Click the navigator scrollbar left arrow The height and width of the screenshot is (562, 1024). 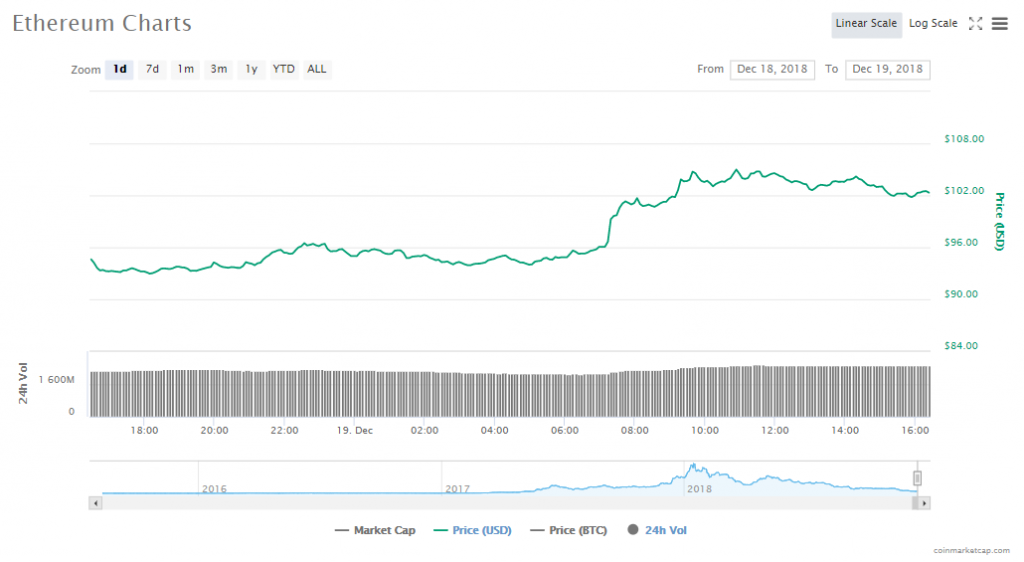coord(96,503)
